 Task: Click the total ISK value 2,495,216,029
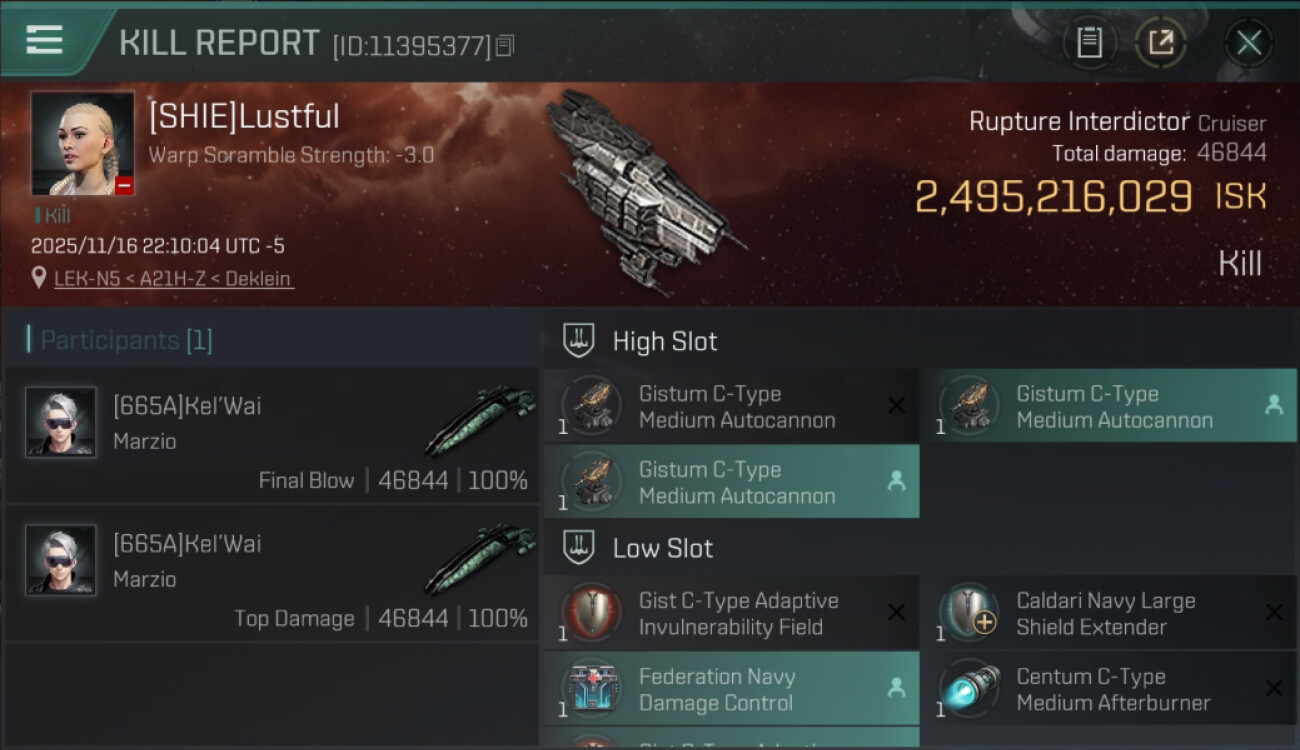click(1053, 197)
